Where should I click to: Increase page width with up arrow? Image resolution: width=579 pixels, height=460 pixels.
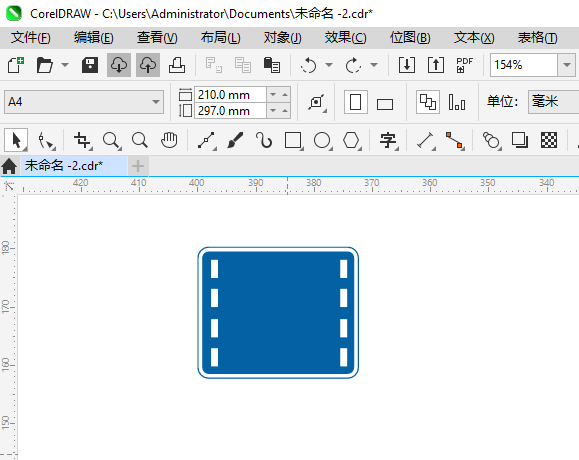tap(285, 95)
